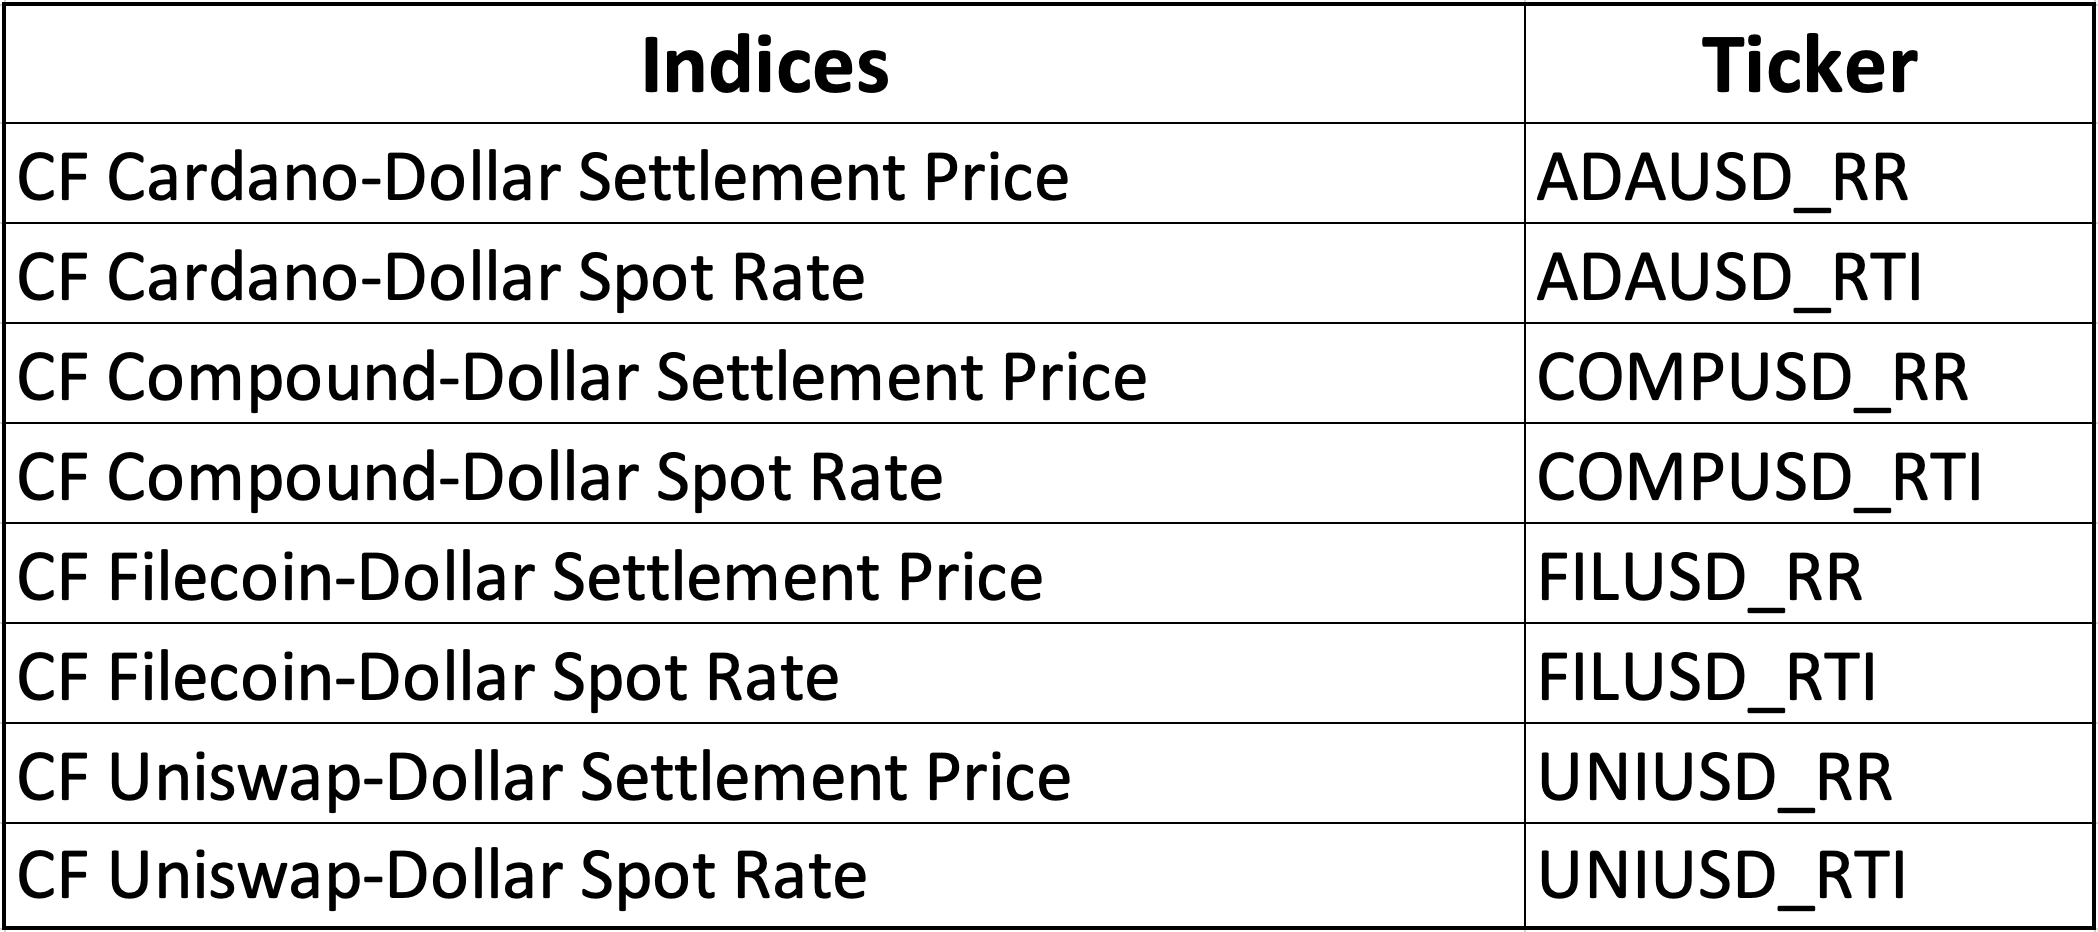Select CF Cardano-Dollar Settlement Price cell
2098x932 pixels.
765,174
